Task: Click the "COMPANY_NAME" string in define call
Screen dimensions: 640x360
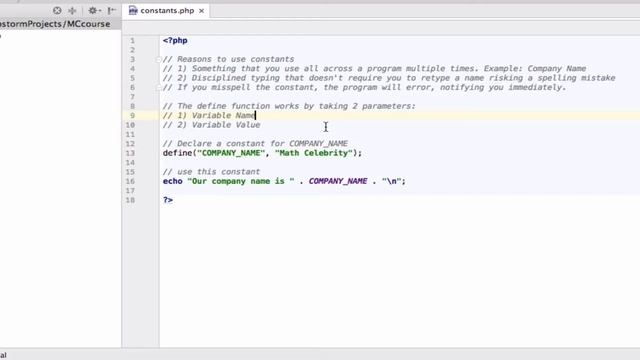Action: tap(231, 153)
